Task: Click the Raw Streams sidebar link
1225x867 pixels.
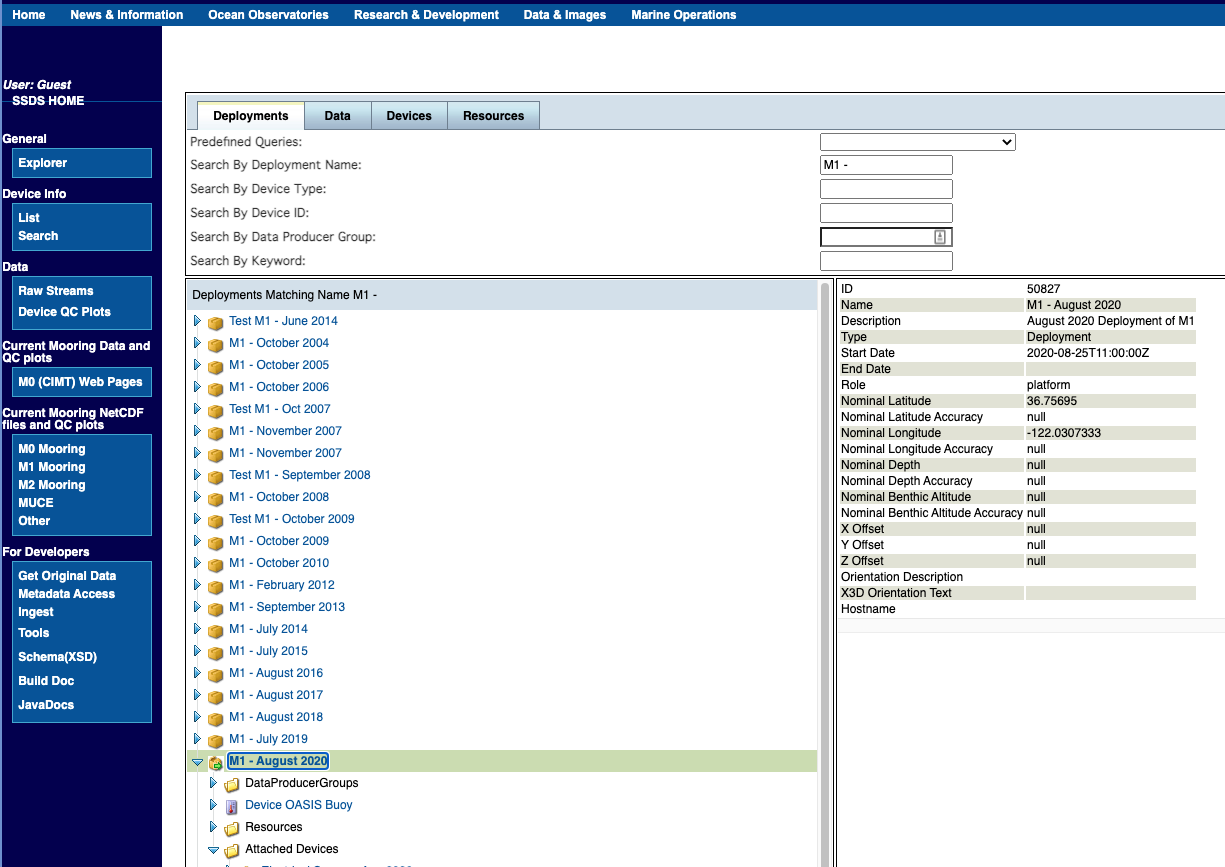Action: [56, 291]
